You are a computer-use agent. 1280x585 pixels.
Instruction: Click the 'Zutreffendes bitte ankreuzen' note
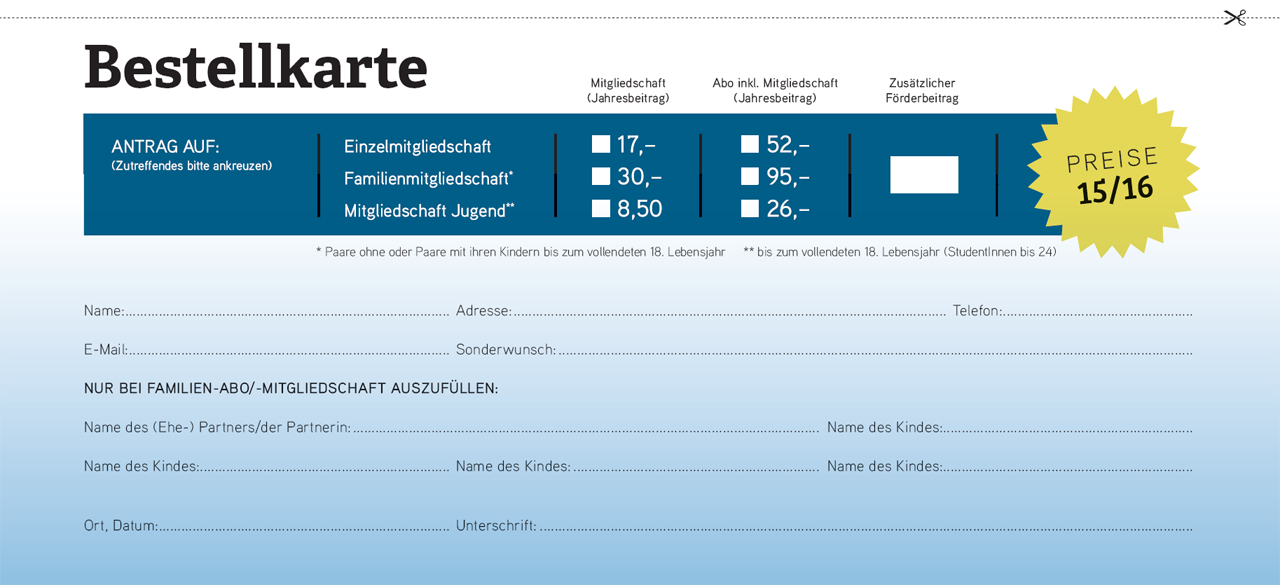coord(191,166)
